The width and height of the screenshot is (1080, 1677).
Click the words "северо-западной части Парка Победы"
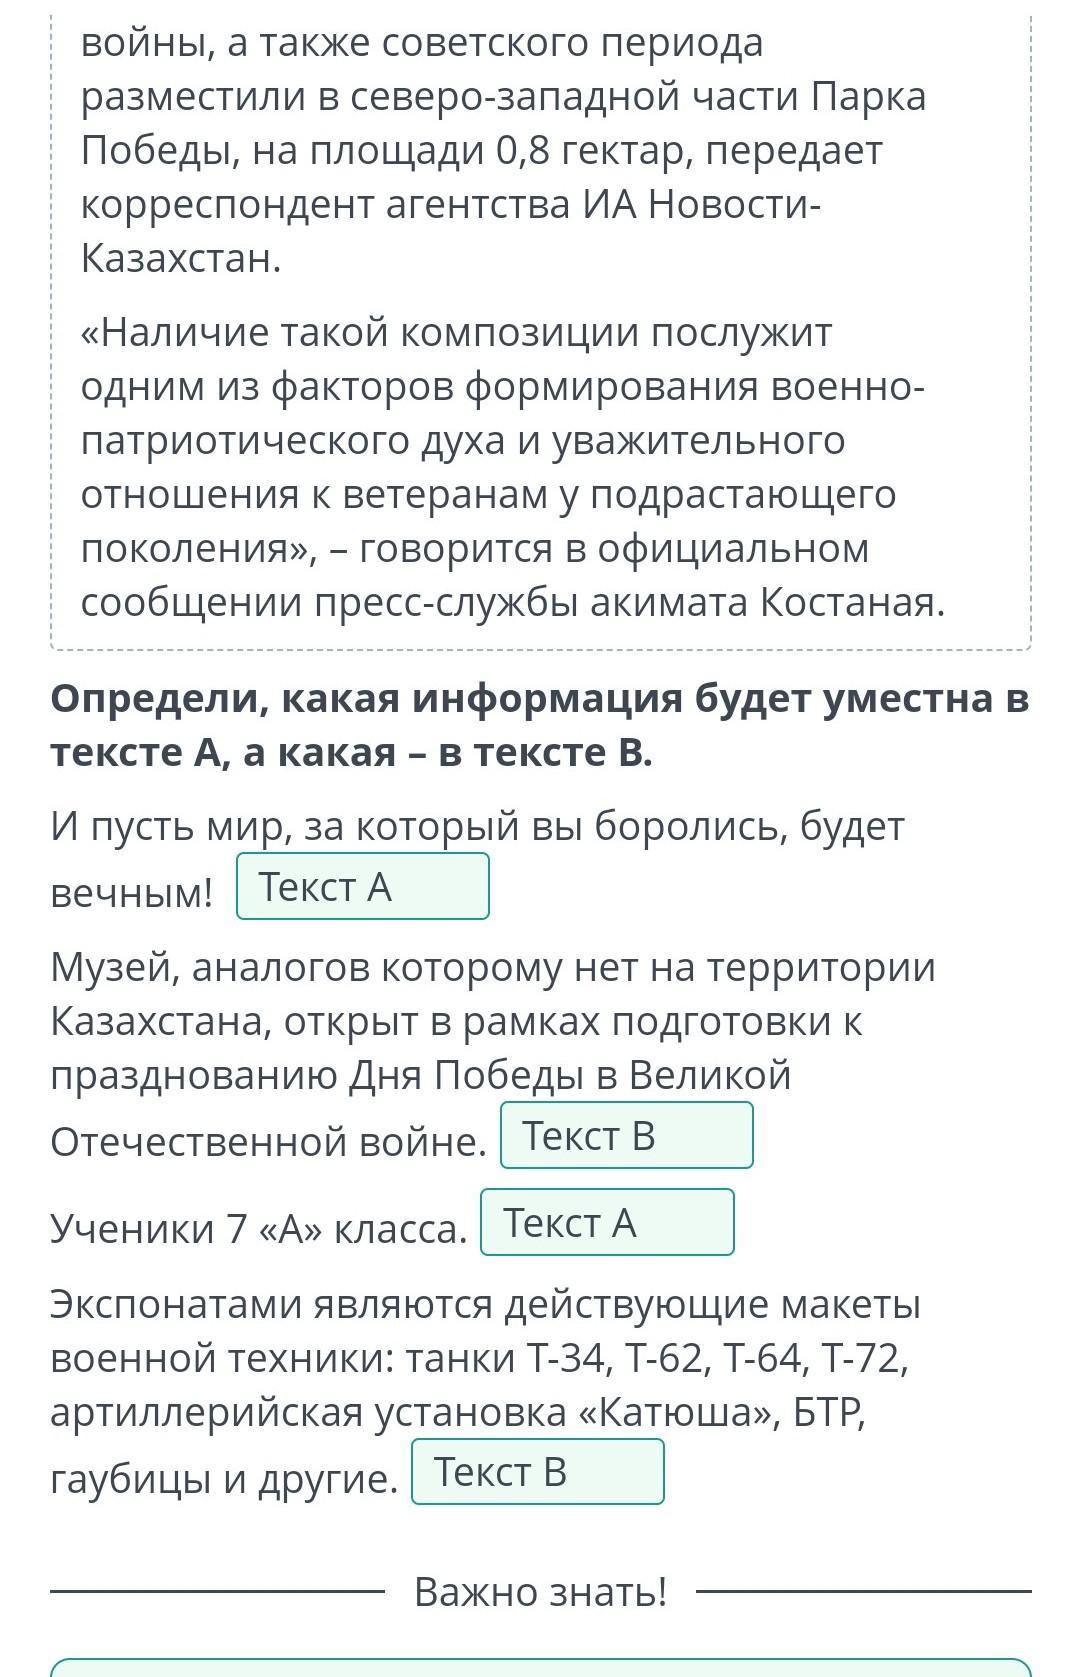click(503, 124)
